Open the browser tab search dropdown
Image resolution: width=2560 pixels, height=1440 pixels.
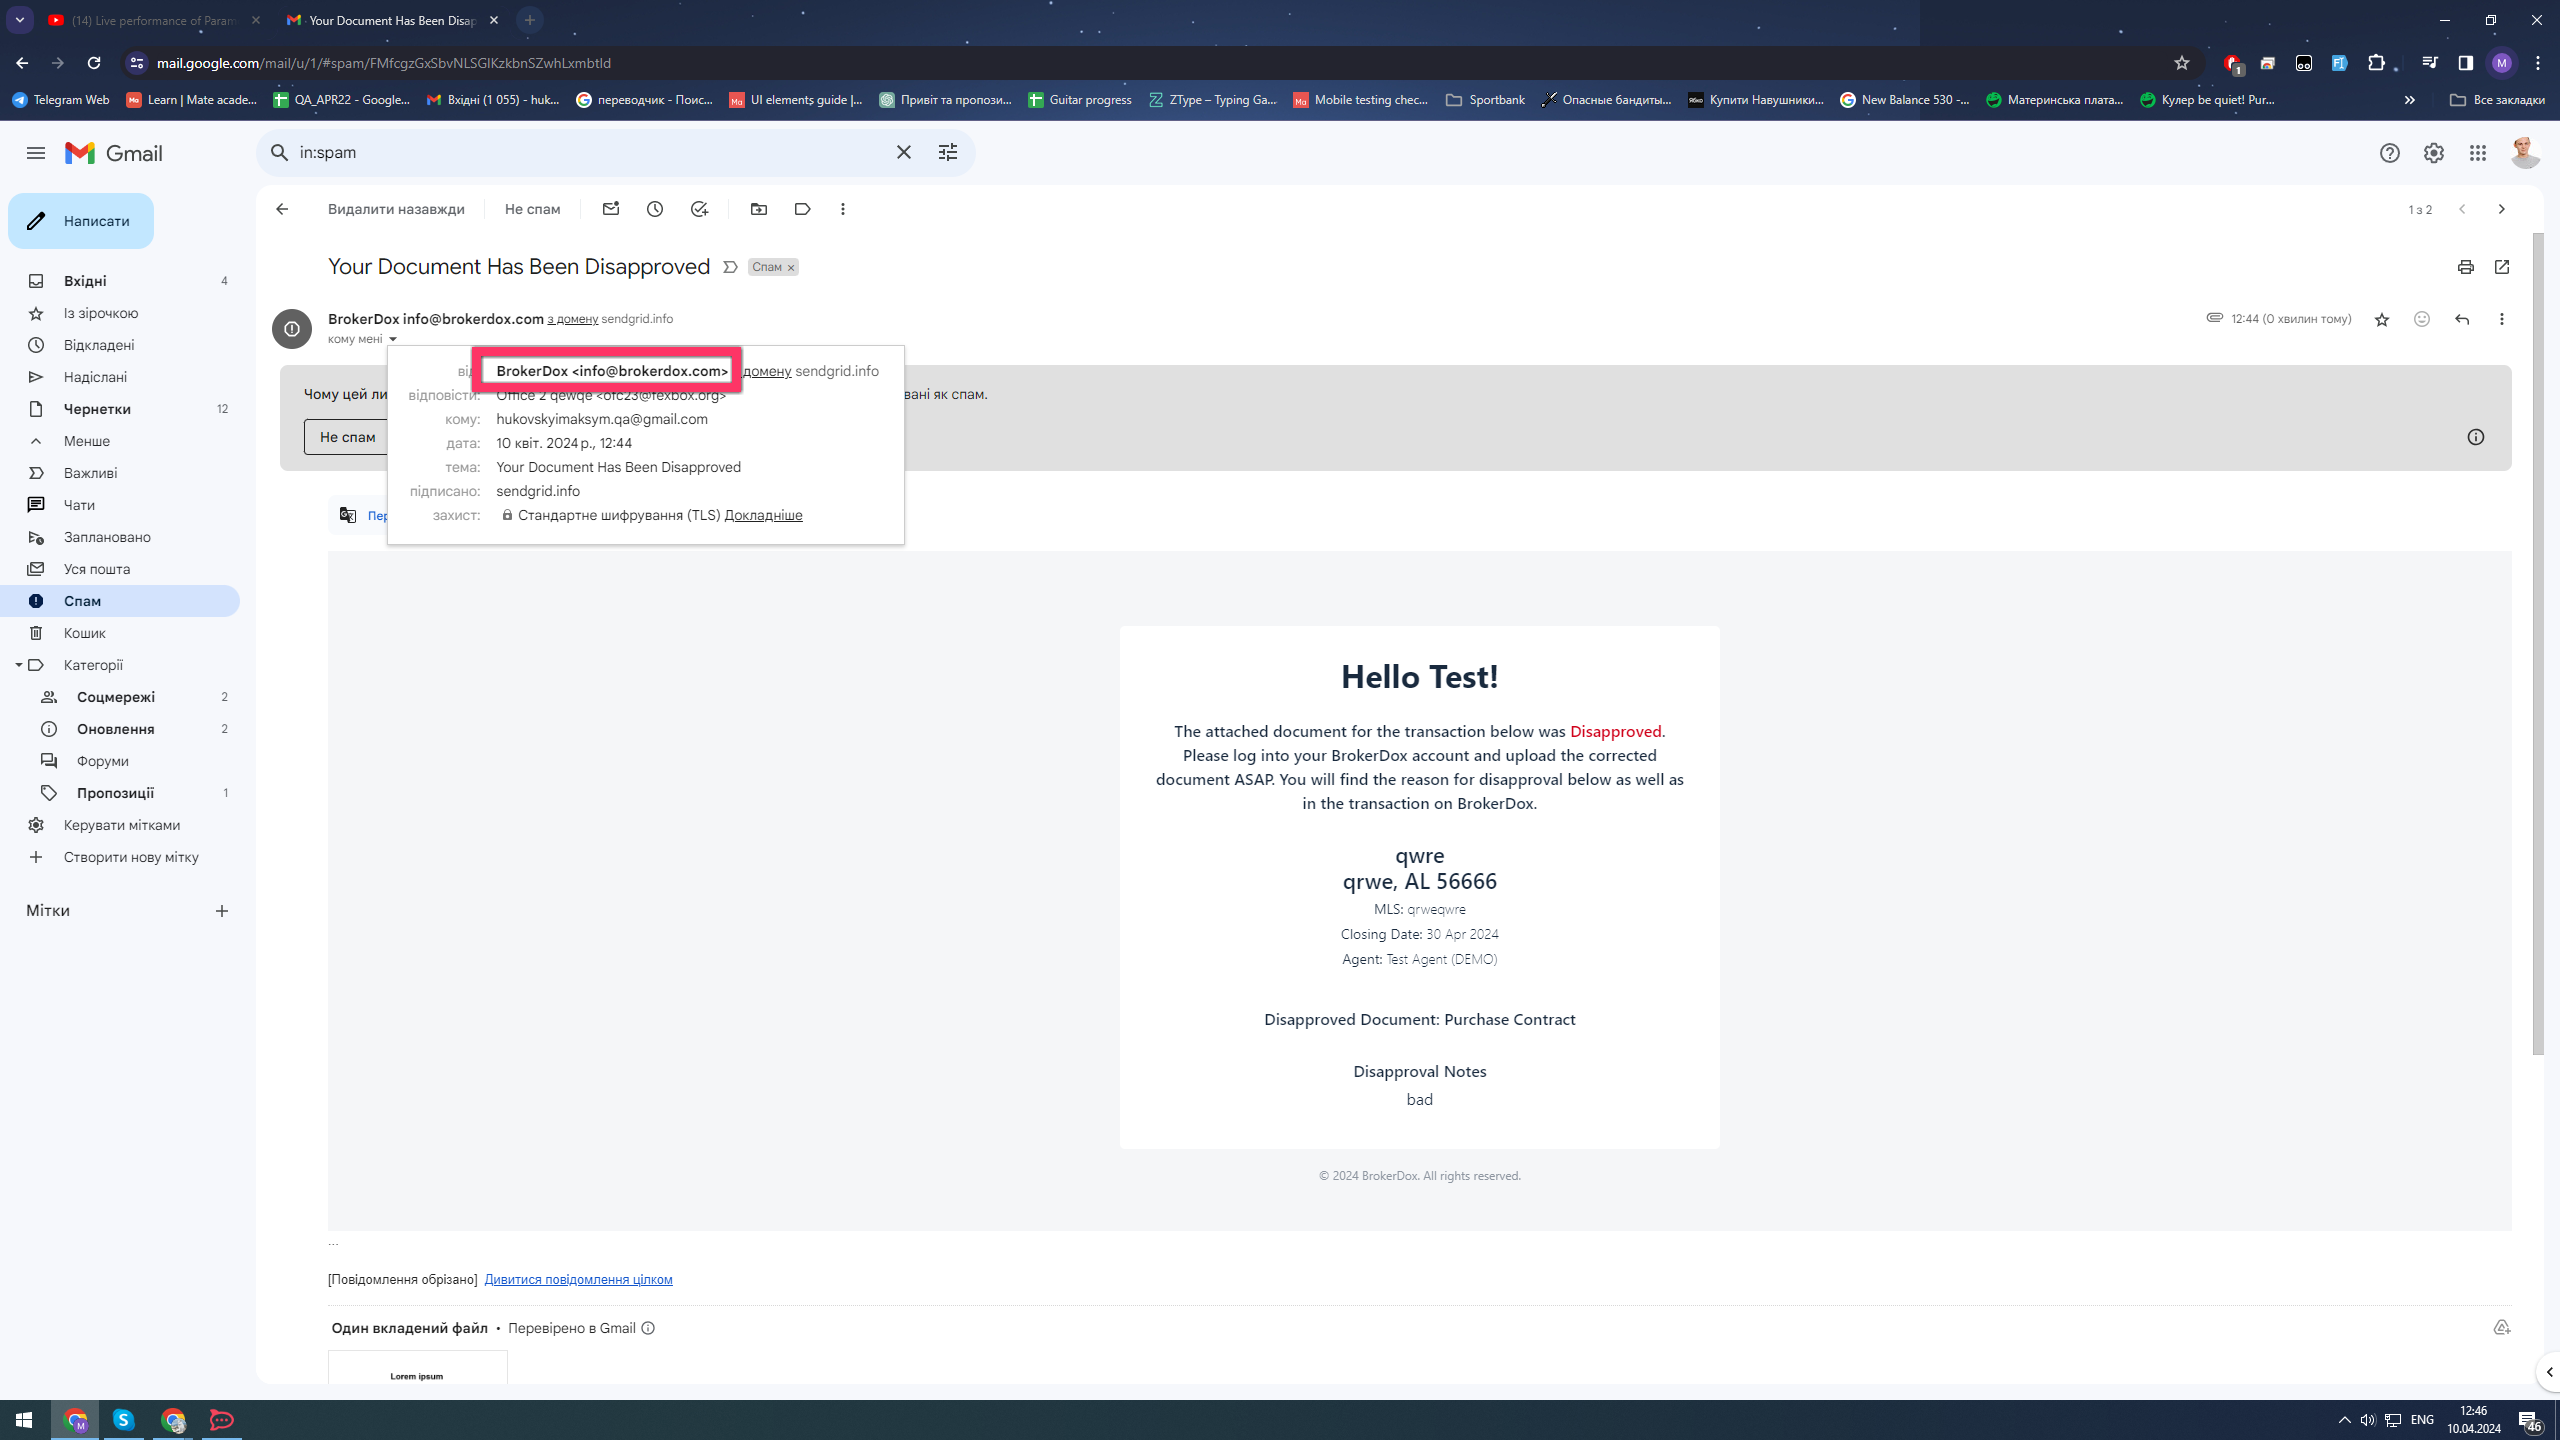19,20
